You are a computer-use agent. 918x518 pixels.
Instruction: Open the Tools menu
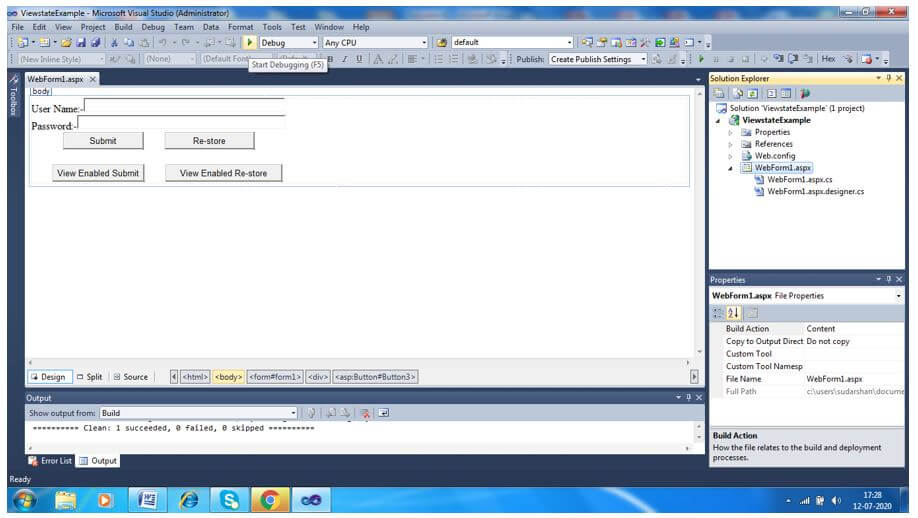tap(272, 27)
